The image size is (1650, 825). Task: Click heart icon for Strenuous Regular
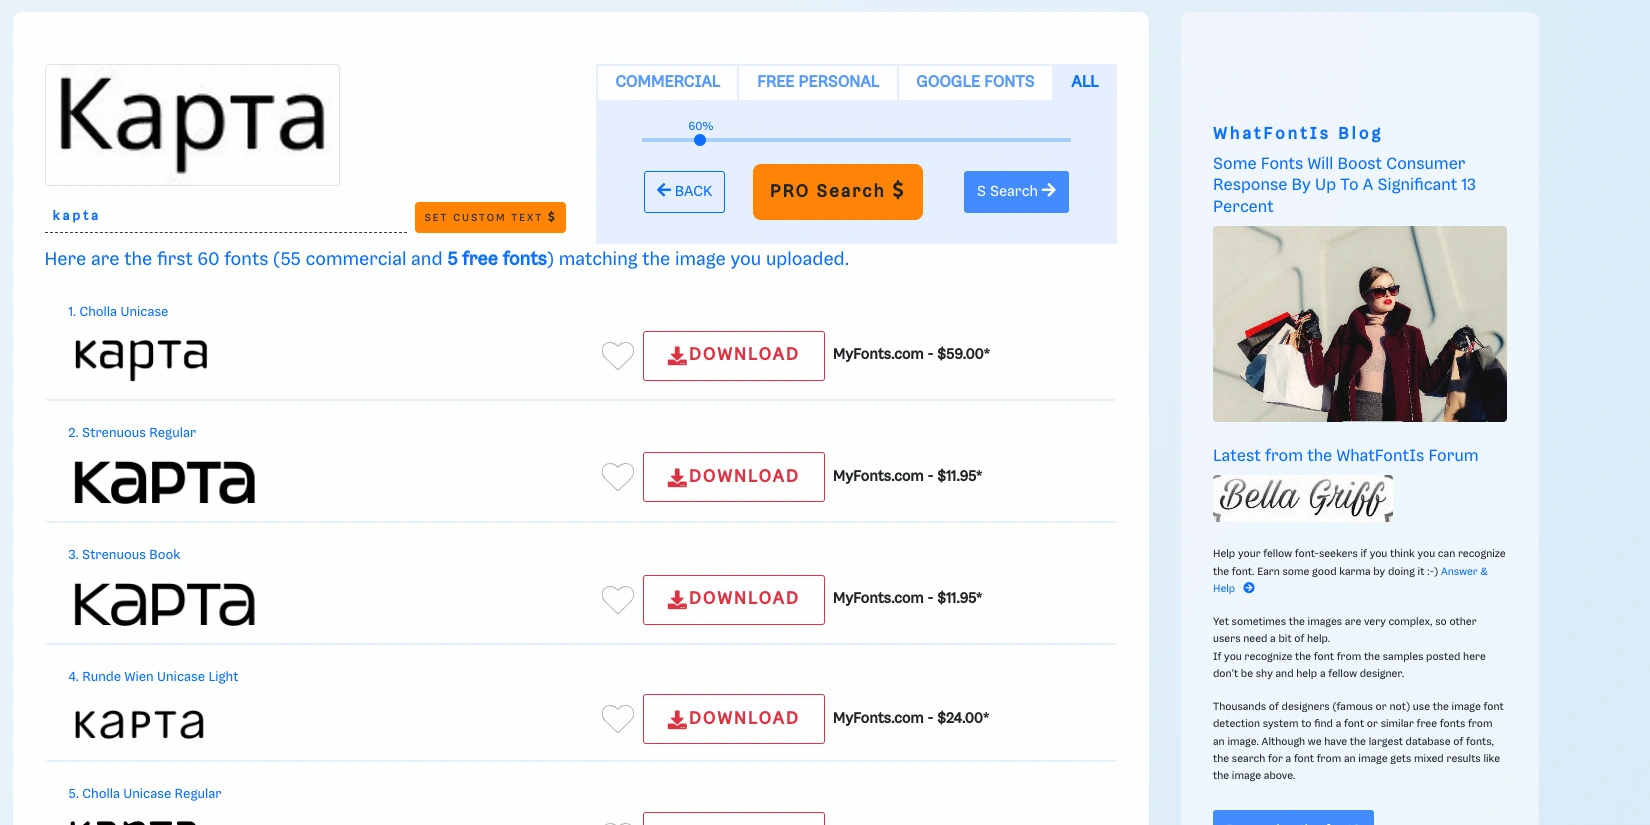(617, 477)
